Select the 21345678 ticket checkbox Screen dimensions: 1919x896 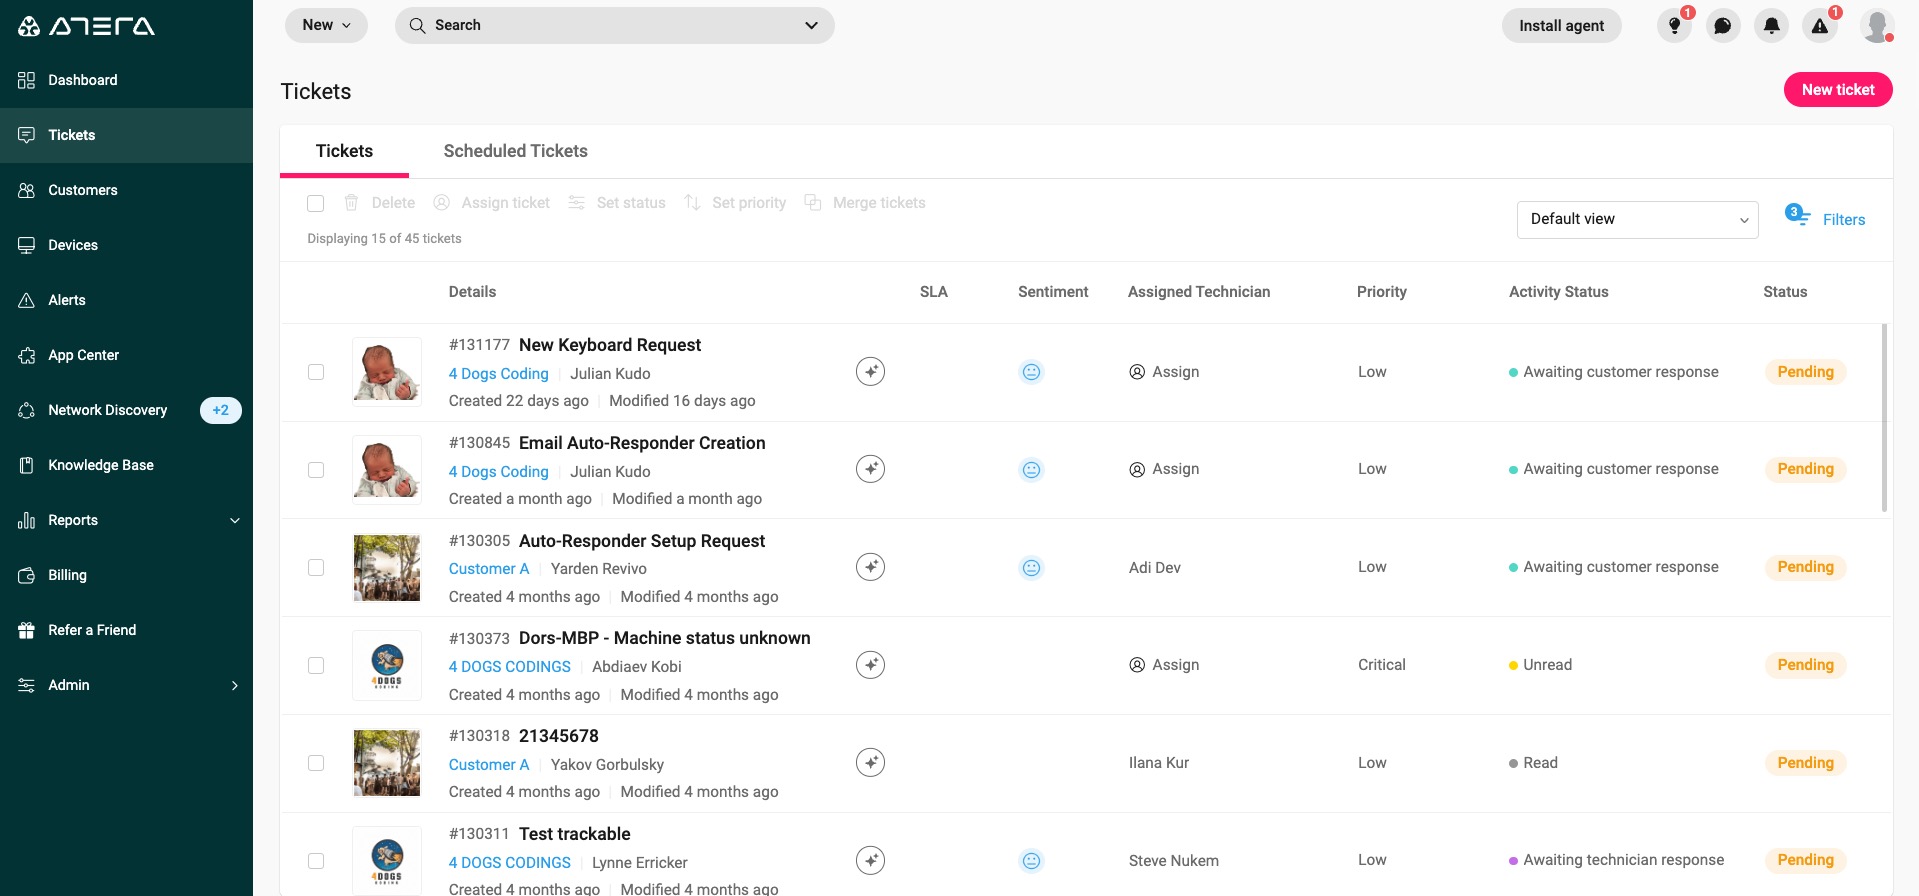pos(316,763)
